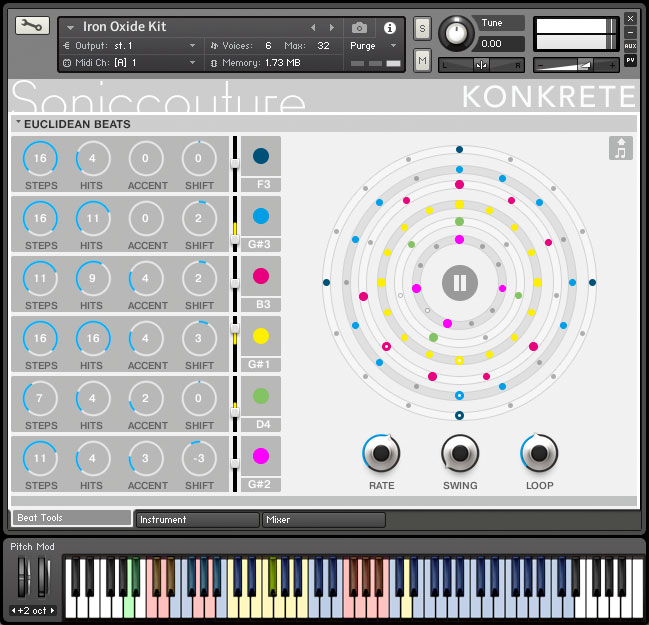Open the Purge dropdown menu
This screenshot has height=625, width=649.
point(373,46)
